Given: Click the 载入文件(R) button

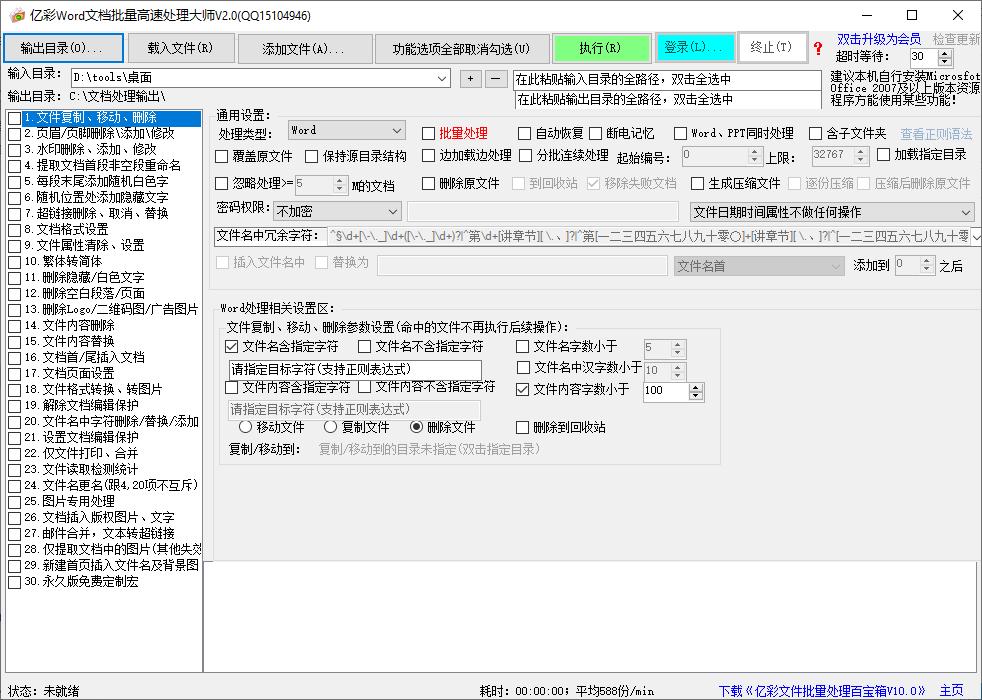Looking at the screenshot, I should [x=180, y=48].
